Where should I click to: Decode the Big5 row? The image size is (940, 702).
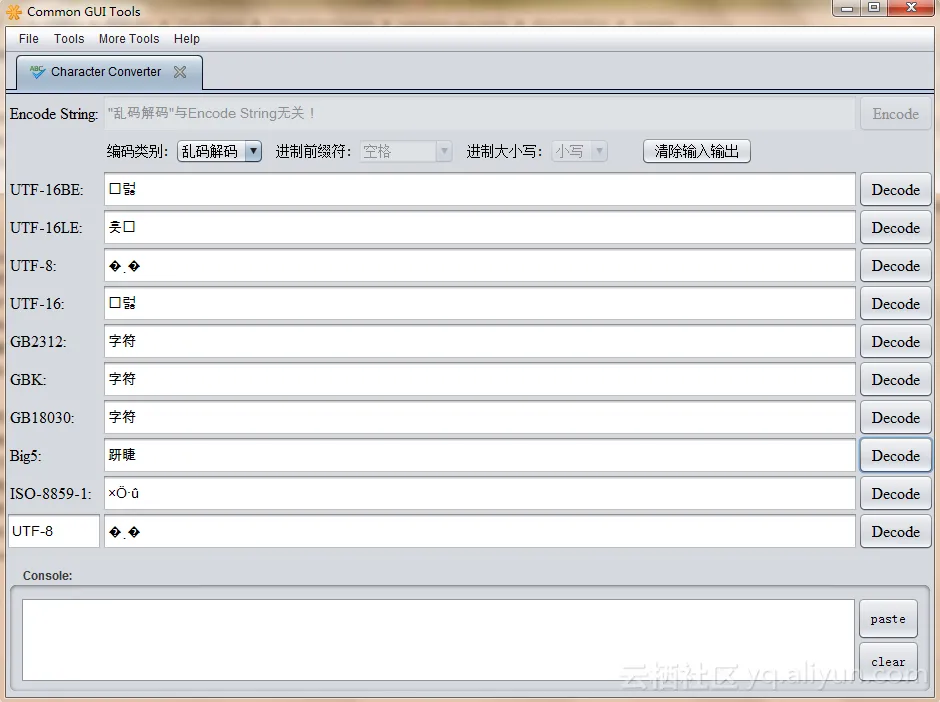pos(895,456)
